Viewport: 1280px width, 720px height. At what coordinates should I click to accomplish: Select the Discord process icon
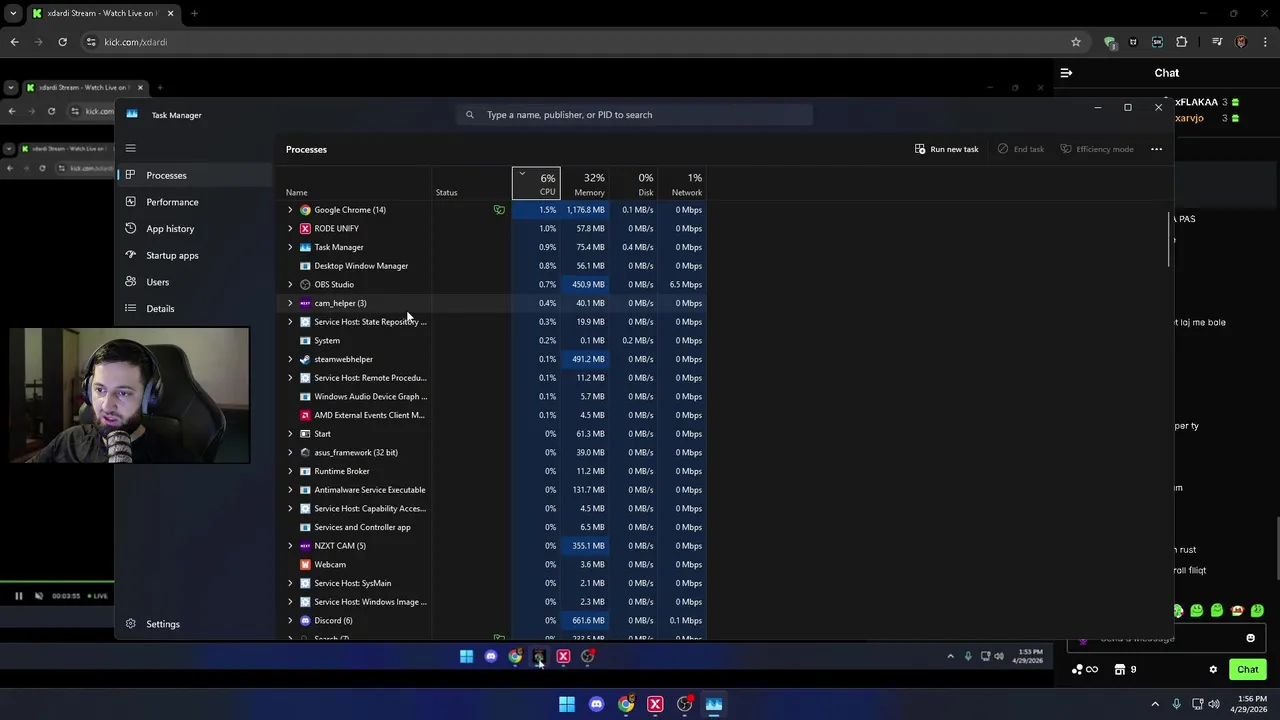point(305,620)
